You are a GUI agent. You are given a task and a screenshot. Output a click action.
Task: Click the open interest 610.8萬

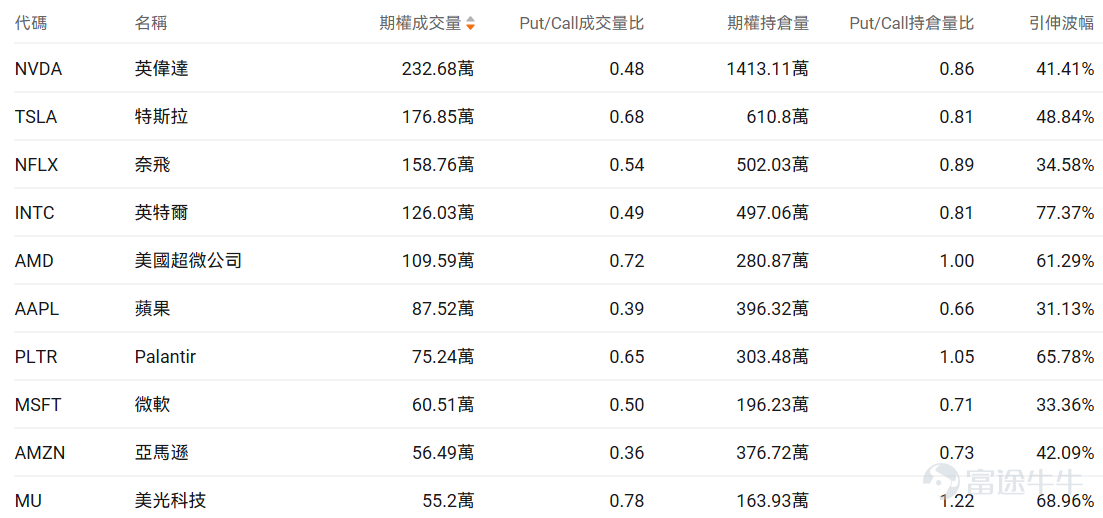point(777,117)
